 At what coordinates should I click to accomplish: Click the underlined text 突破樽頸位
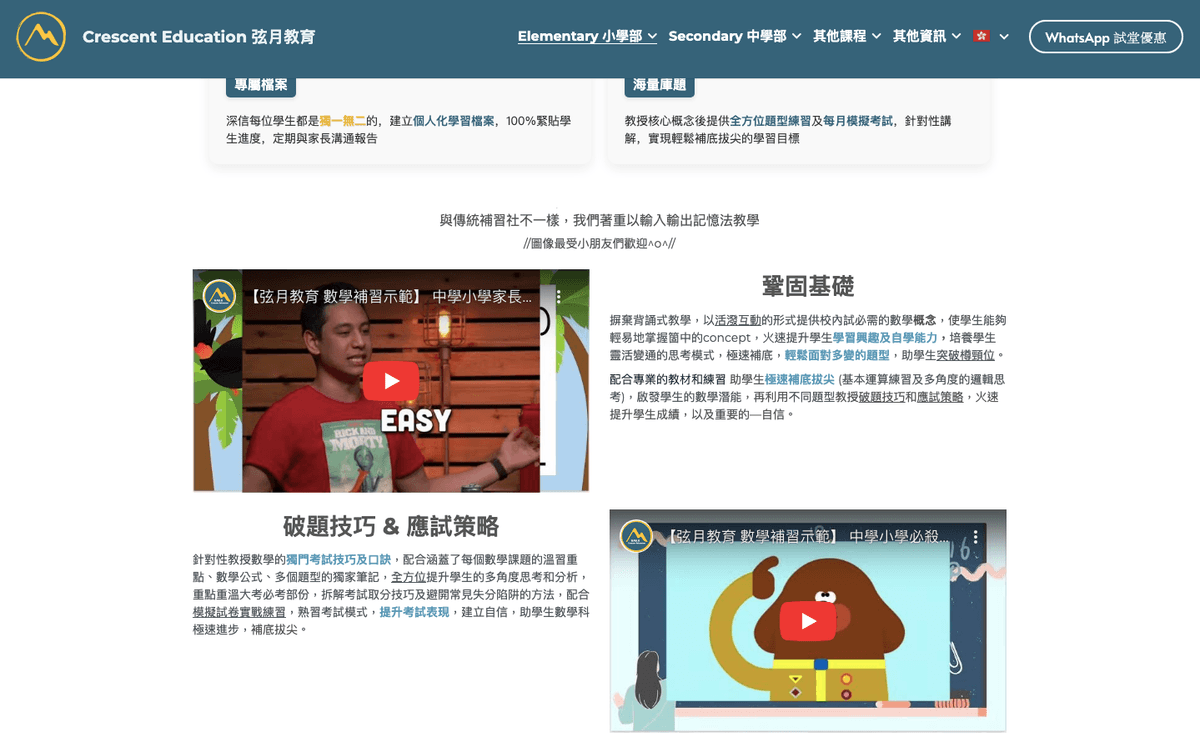(967, 355)
